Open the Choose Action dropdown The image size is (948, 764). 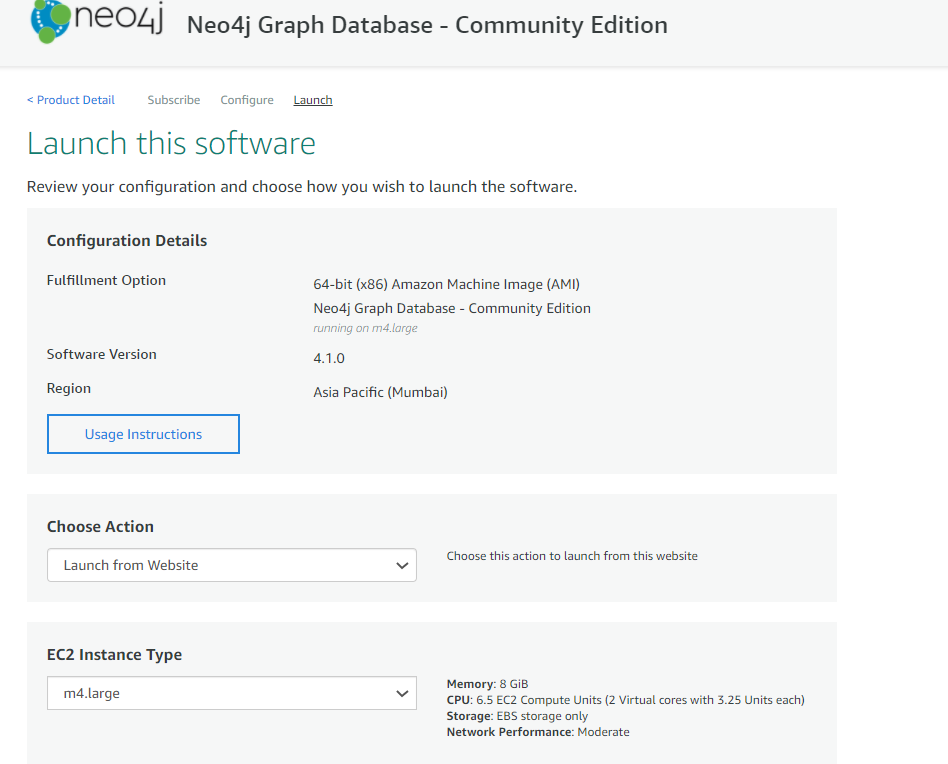[231, 564]
